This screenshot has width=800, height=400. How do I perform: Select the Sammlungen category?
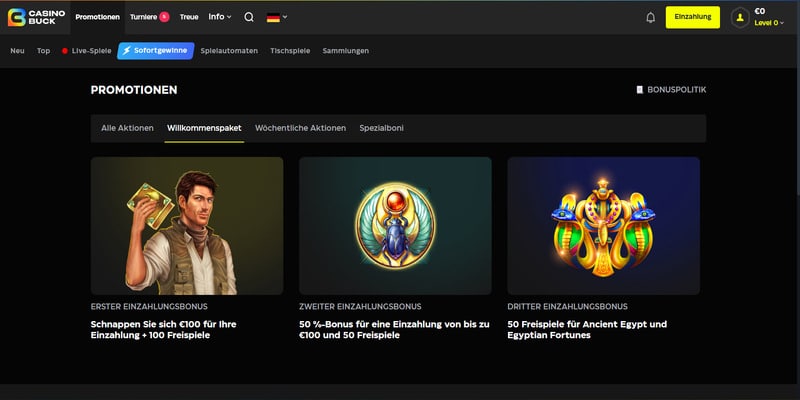click(345, 51)
